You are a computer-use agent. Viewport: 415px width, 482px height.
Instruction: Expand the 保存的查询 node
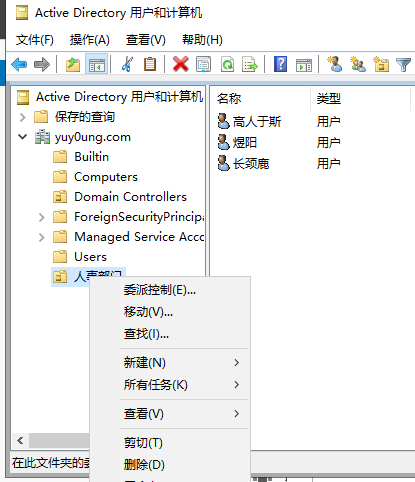(x=22, y=117)
